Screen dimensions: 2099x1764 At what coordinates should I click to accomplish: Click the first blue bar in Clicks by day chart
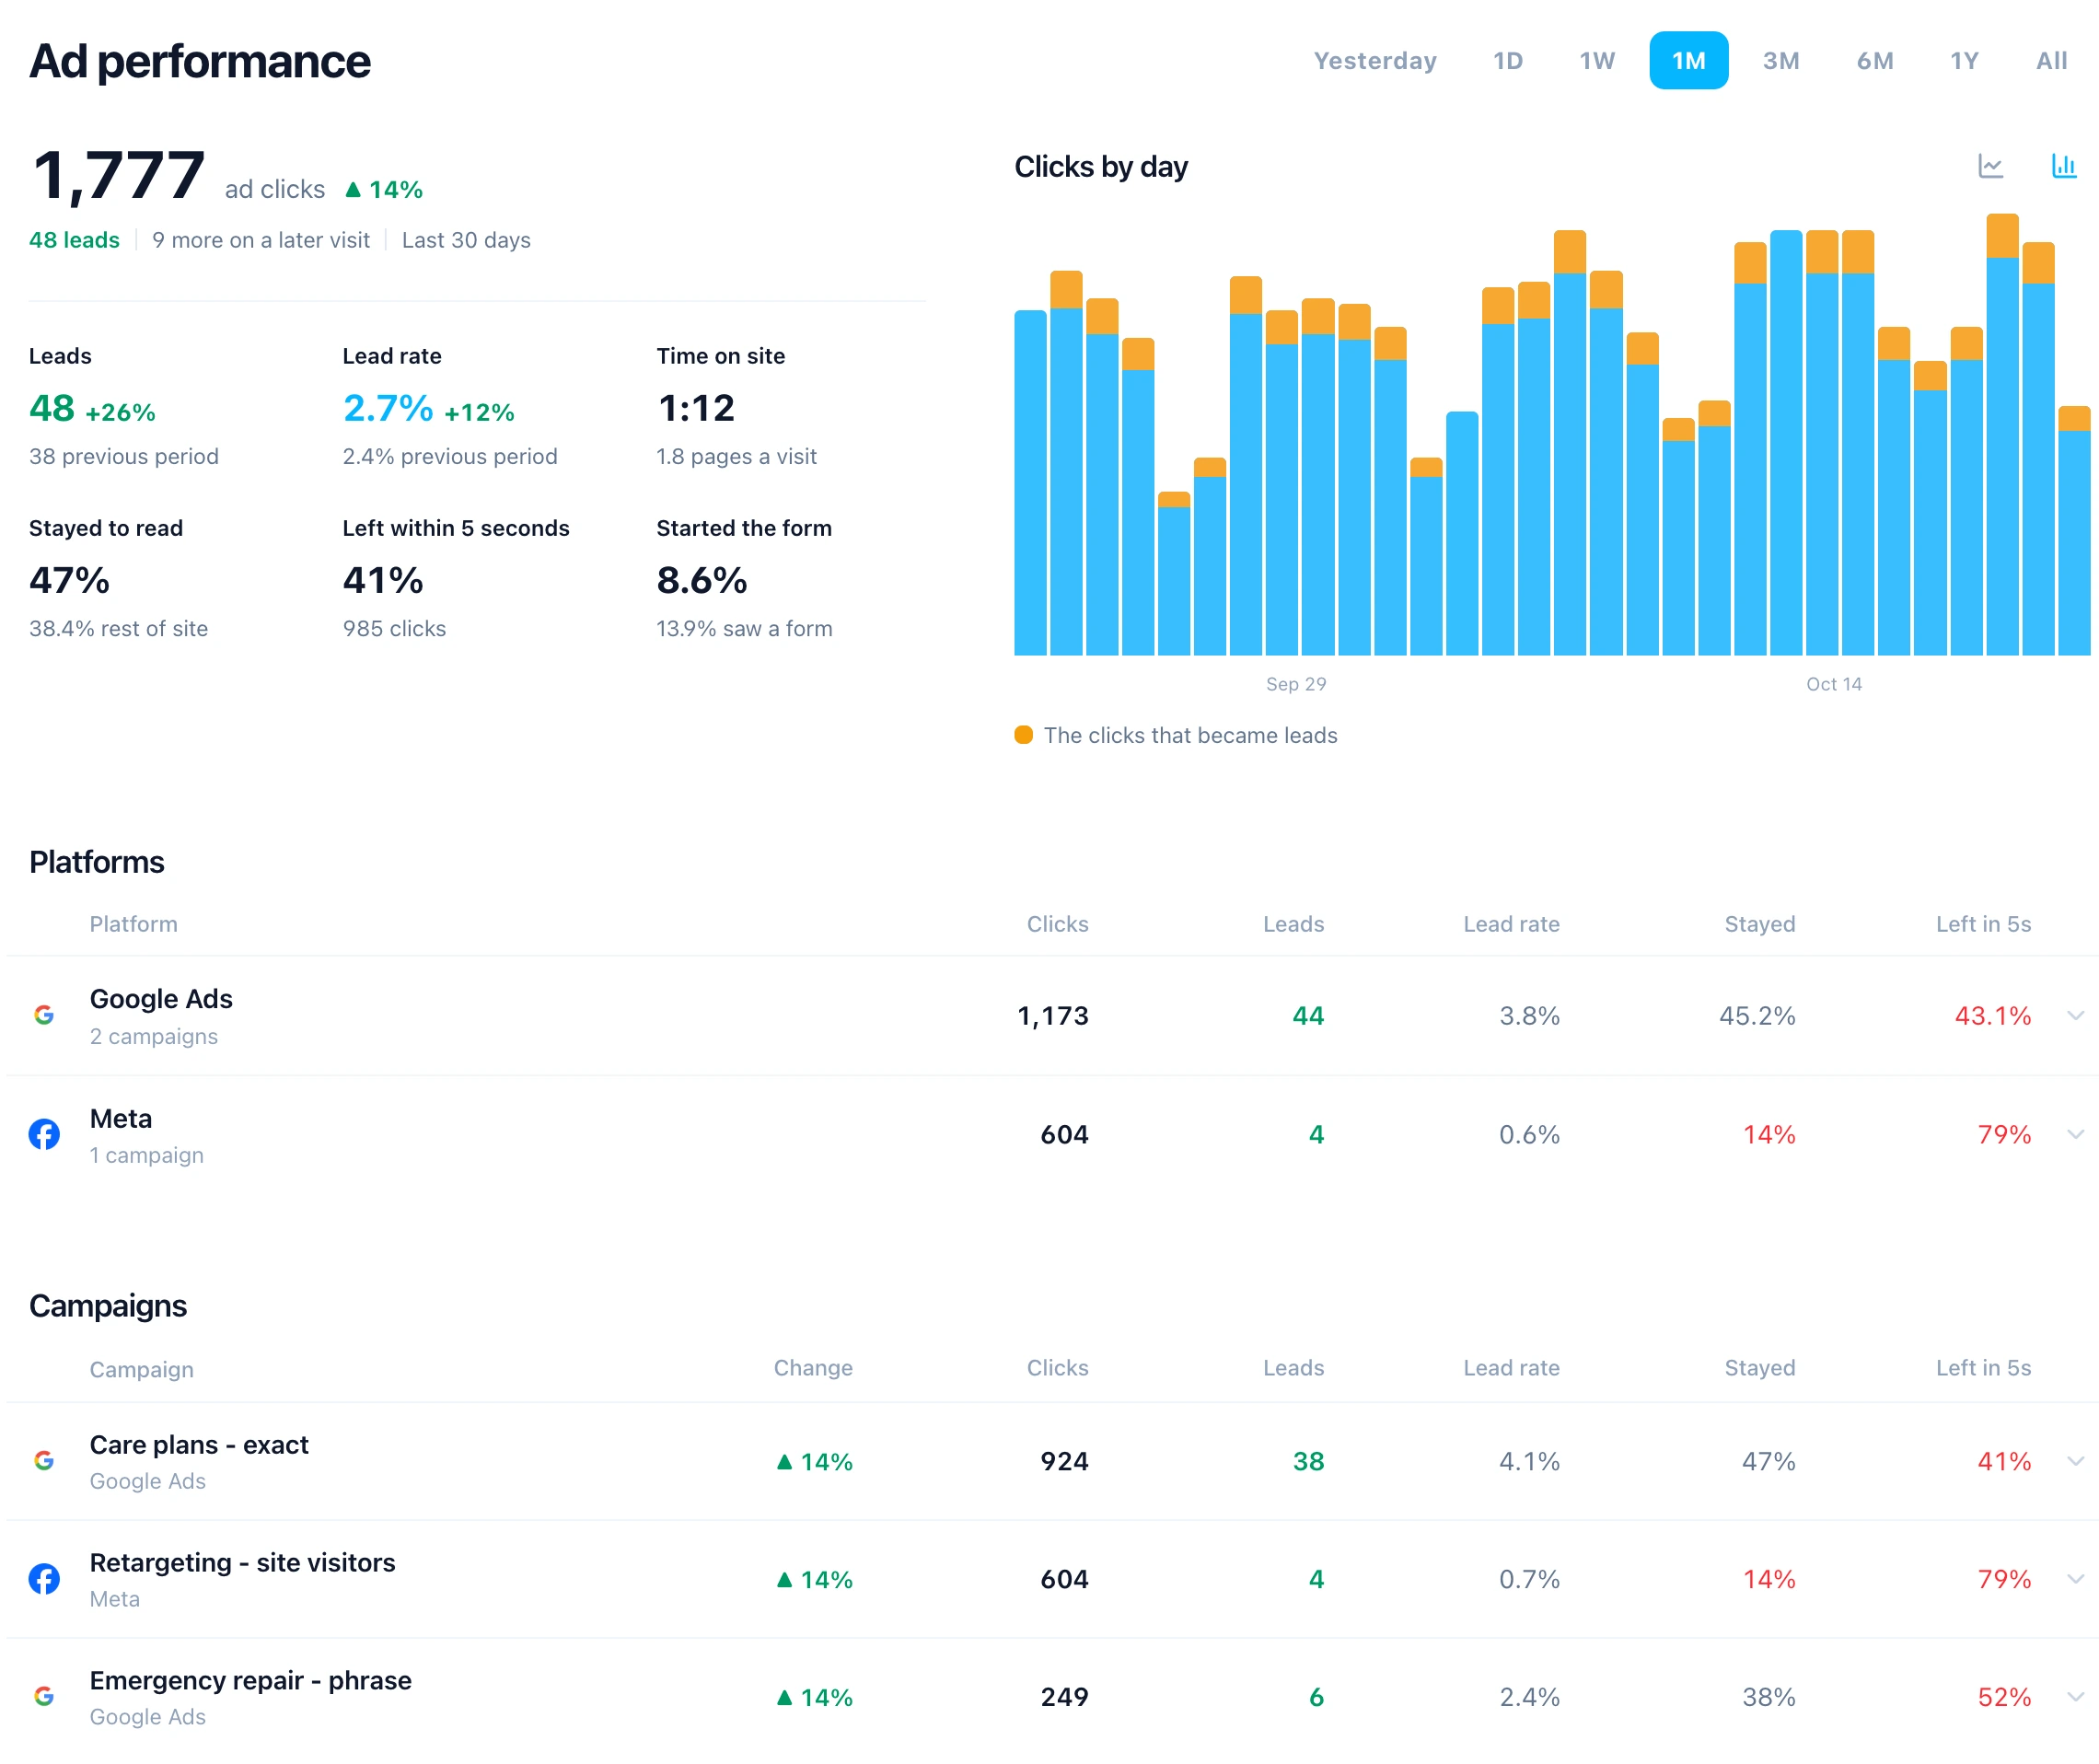tap(1030, 483)
